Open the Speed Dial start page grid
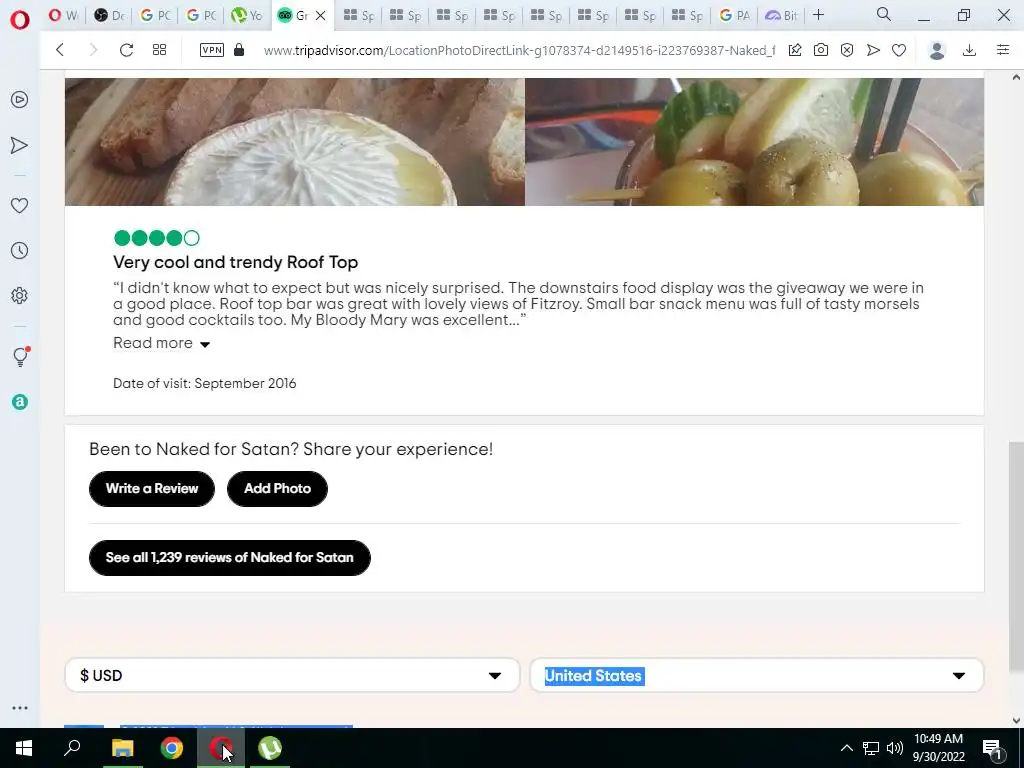The width and height of the screenshot is (1024, 768). click(159, 50)
